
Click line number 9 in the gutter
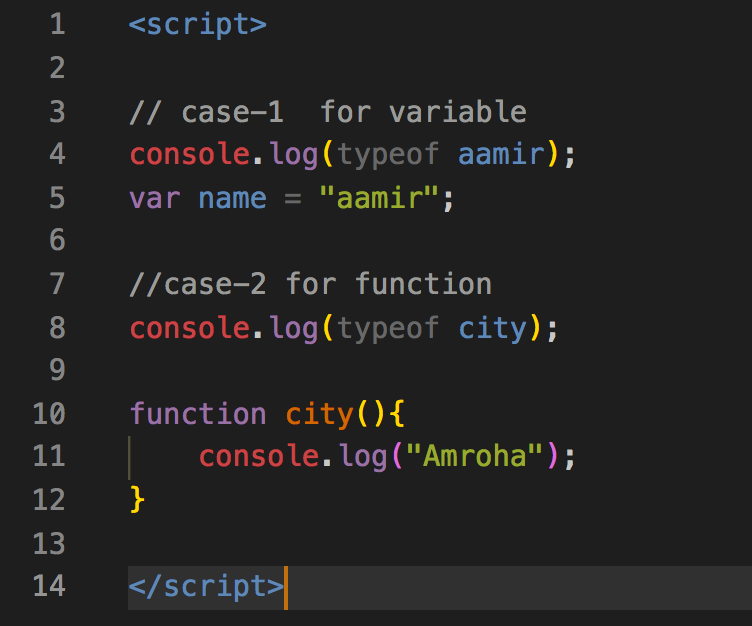[x=58, y=369]
